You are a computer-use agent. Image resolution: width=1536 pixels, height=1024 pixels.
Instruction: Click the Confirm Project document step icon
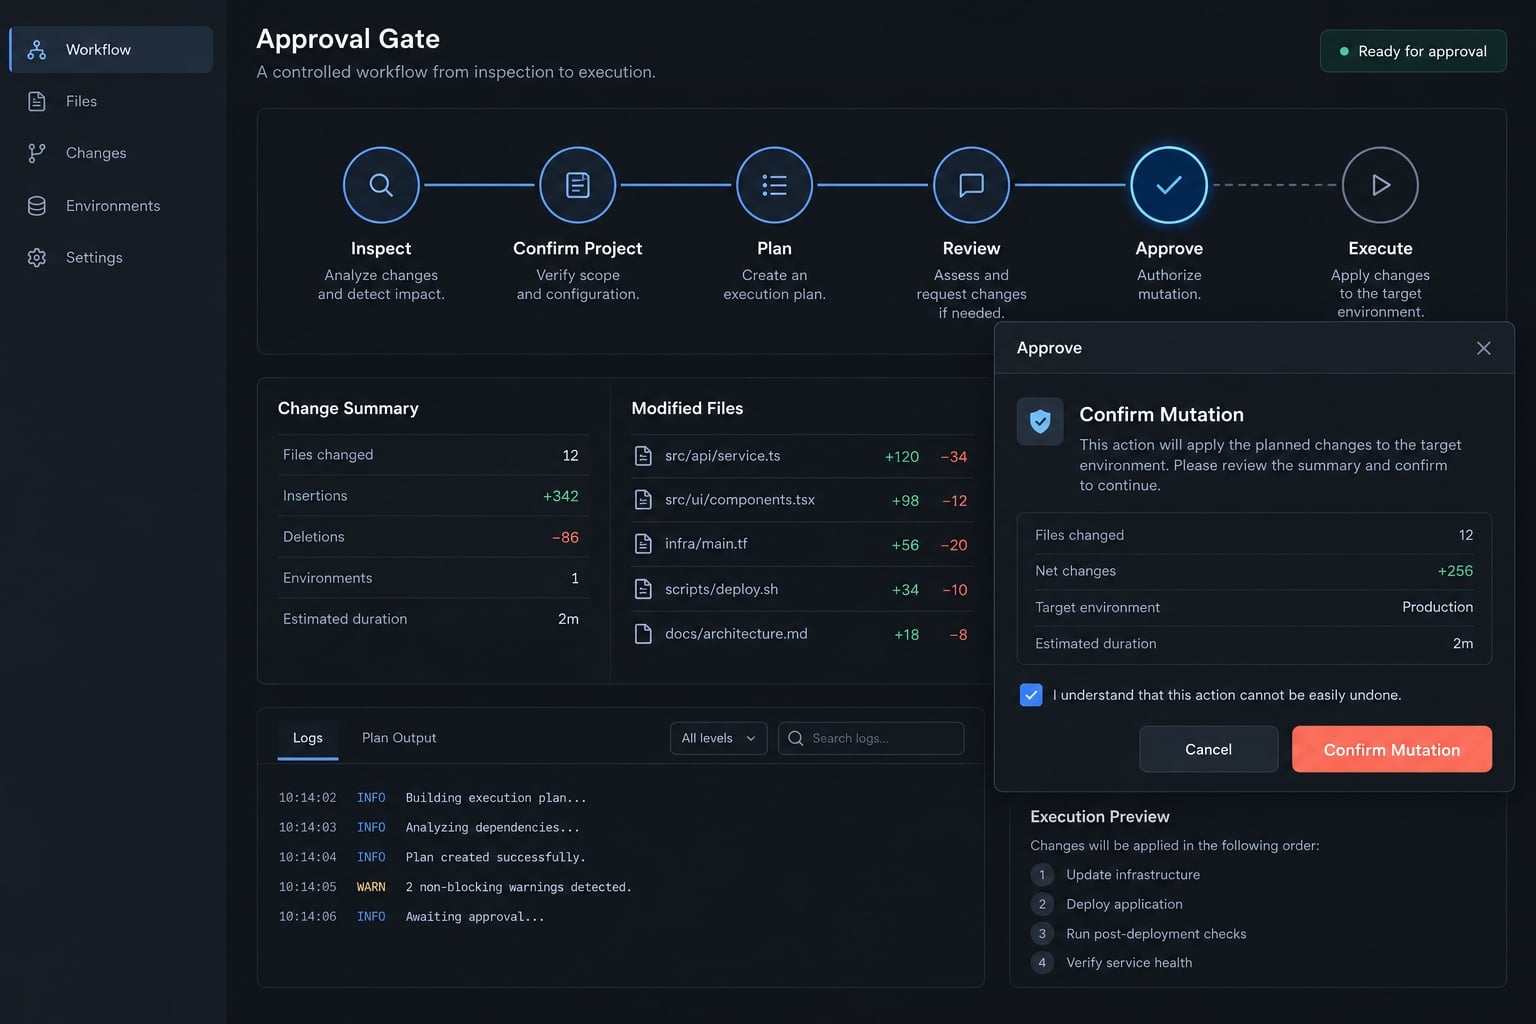578,185
